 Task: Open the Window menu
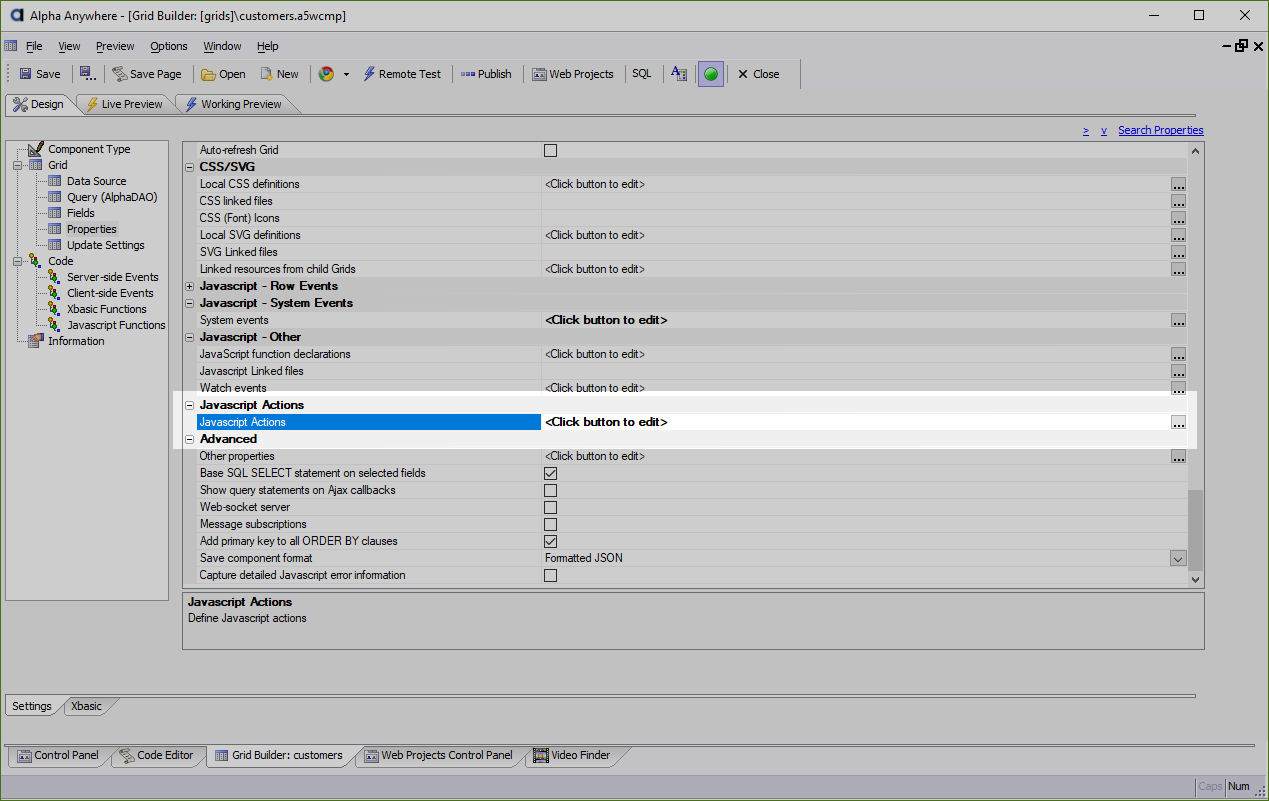coord(222,46)
